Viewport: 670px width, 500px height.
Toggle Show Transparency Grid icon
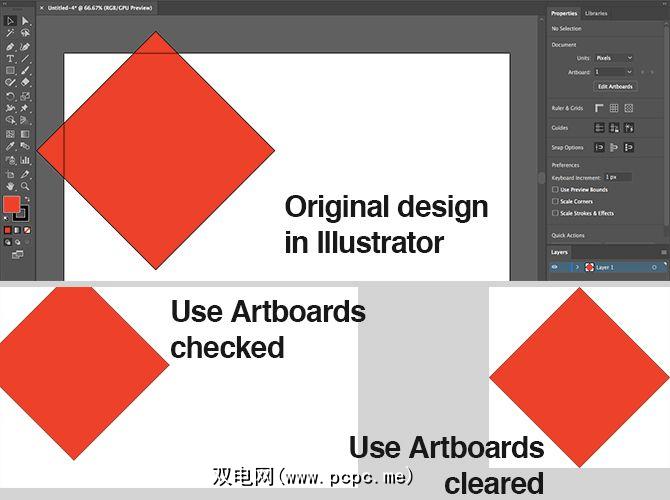629,108
